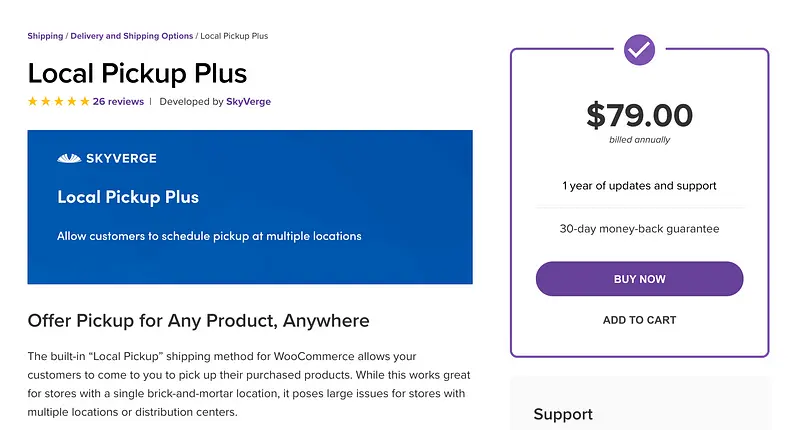800x430 pixels.
Task: Go to Delivery and Shipping Options breadcrumb
Action: click(x=132, y=36)
